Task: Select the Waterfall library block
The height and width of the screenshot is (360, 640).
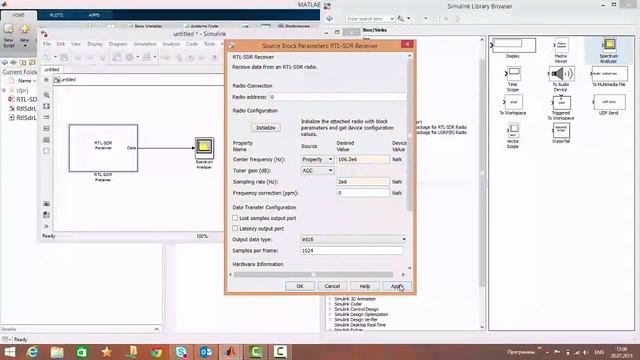Action: click(561, 131)
